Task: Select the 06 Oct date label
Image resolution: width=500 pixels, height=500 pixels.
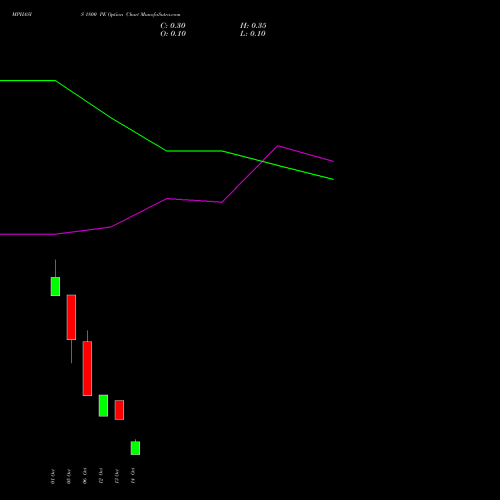Action: click(x=85, y=476)
